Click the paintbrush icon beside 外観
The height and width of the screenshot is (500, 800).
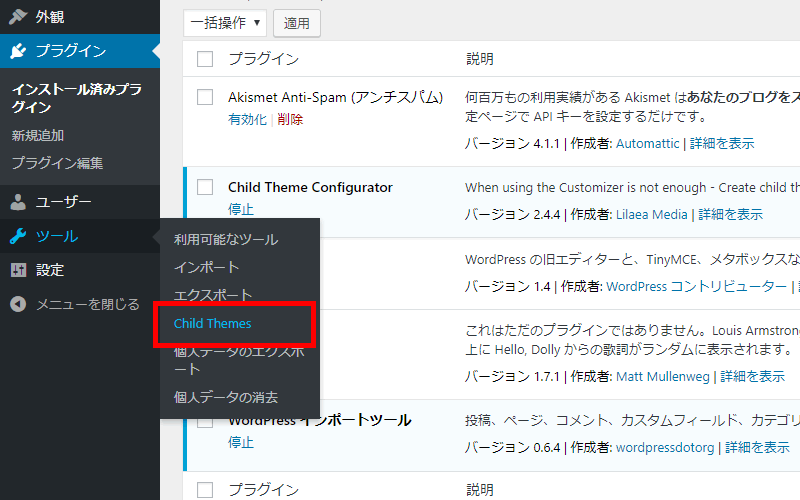18,16
